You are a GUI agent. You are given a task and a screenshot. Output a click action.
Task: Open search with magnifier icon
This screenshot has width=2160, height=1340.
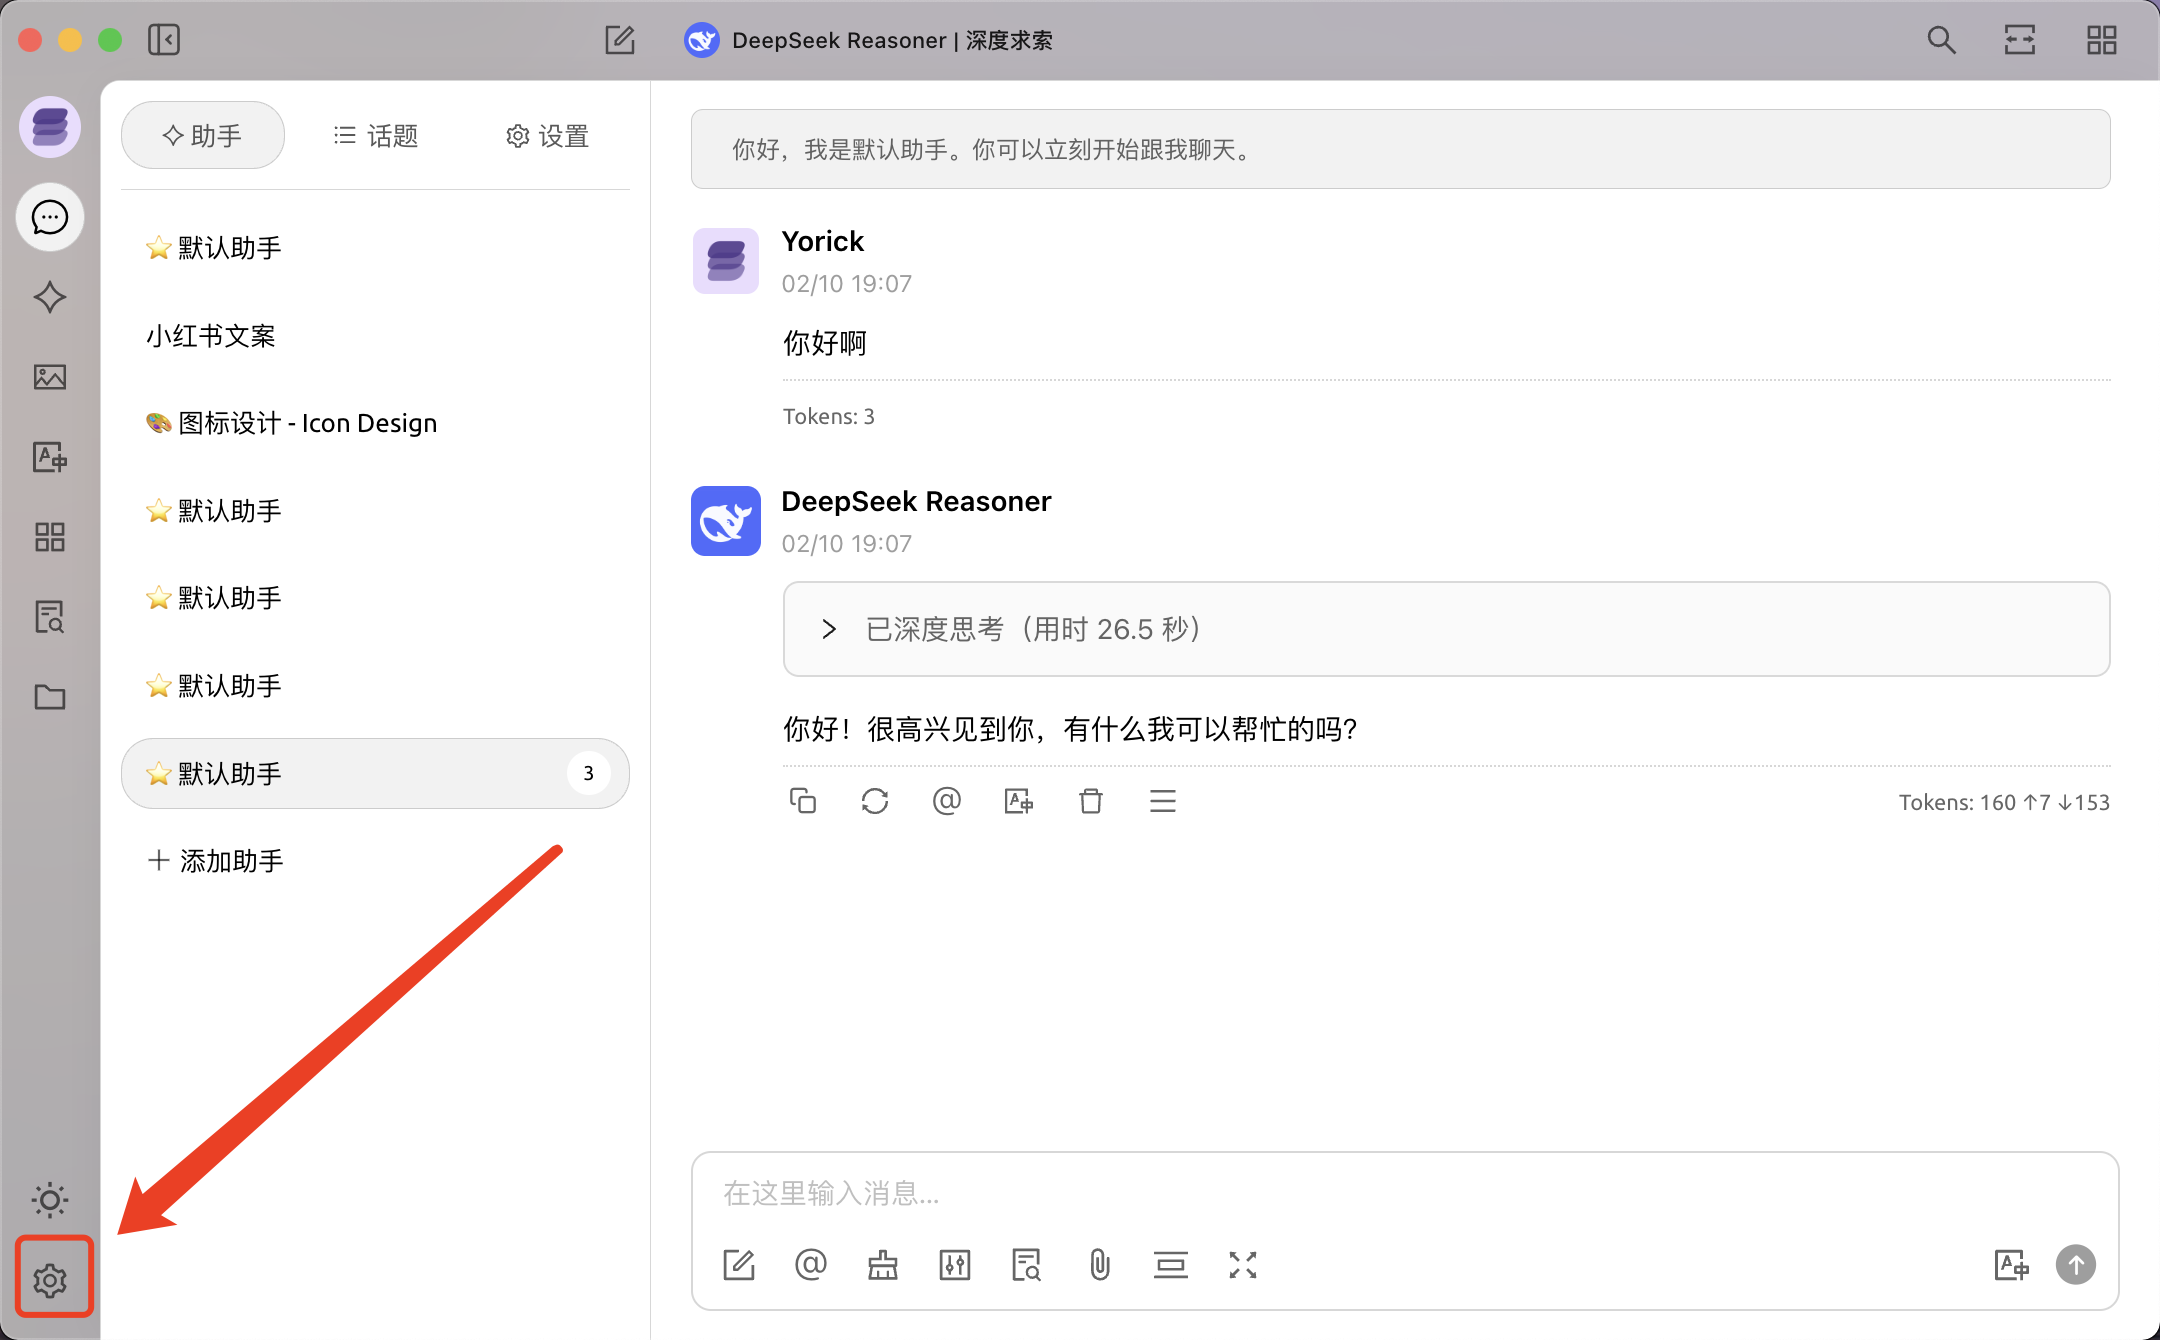(1941, 40)
